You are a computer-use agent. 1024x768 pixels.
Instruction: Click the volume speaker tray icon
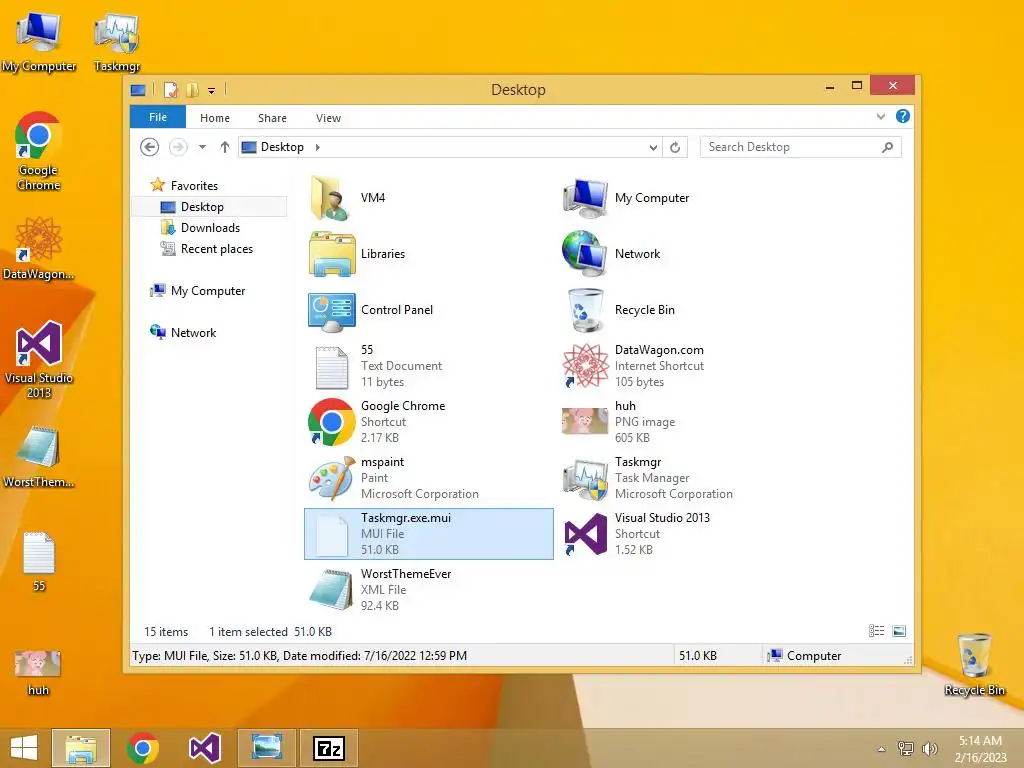929,748
